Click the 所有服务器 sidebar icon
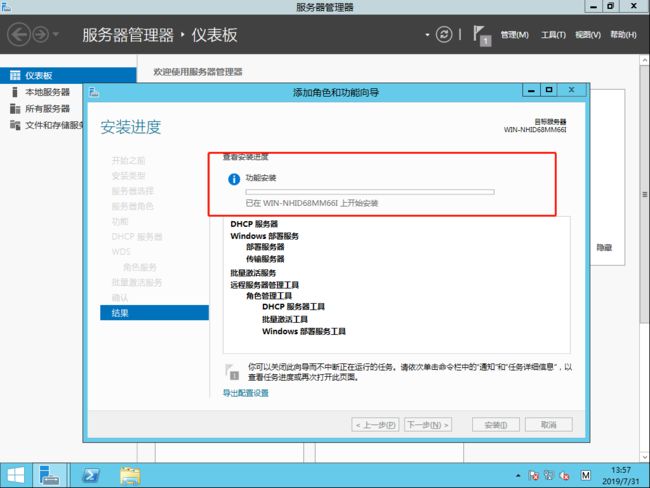The image size is (650, 488). (15, 109)
